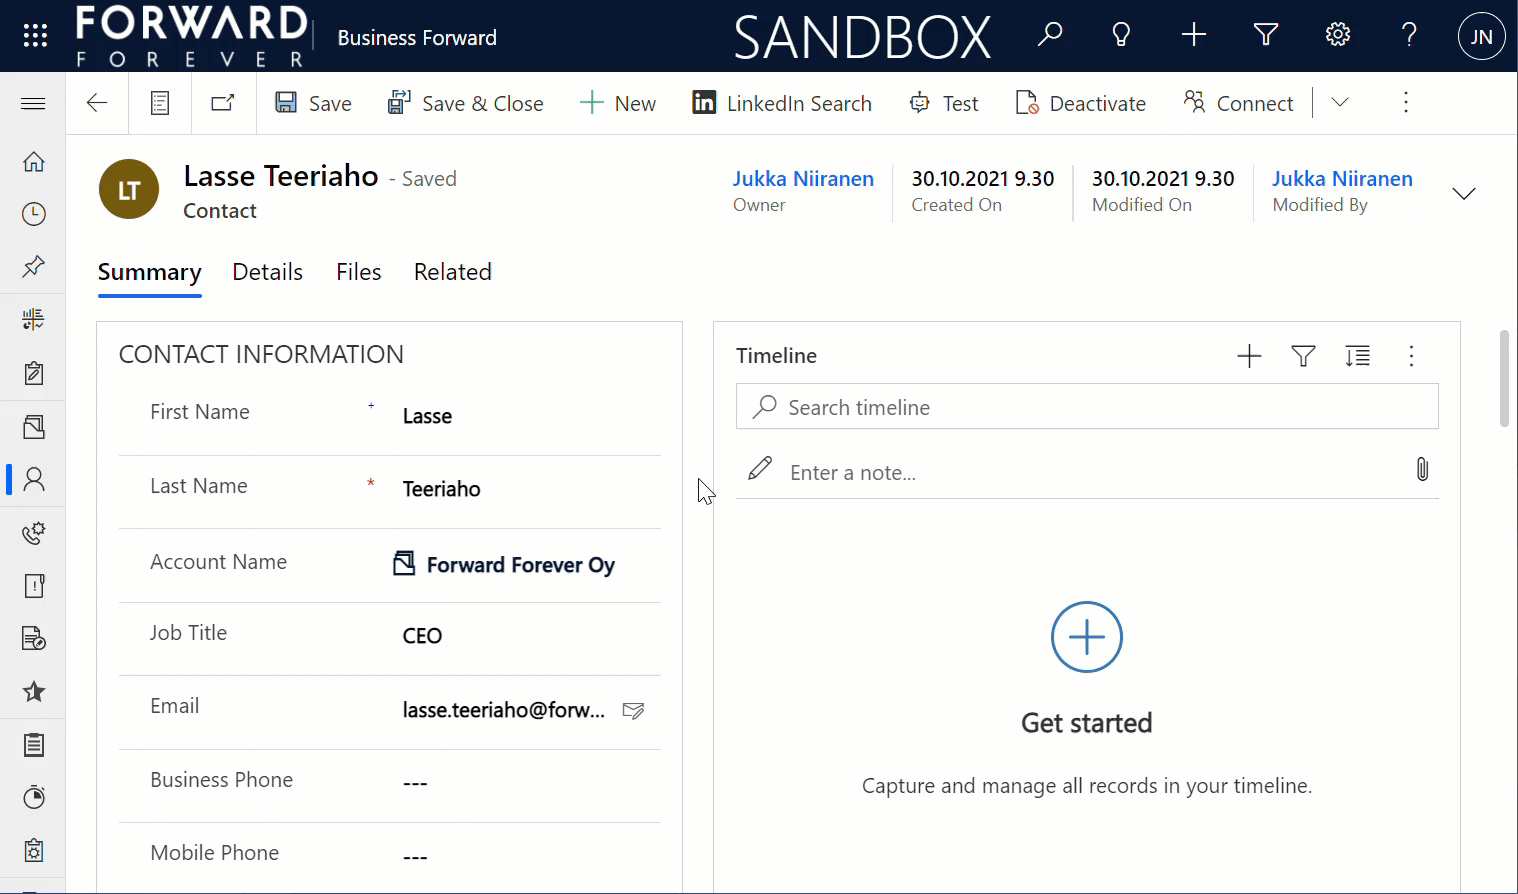This screenshot has height=894, width=1518.
Task: Open the lined clipboard sidebar icon
Action: 34,745
